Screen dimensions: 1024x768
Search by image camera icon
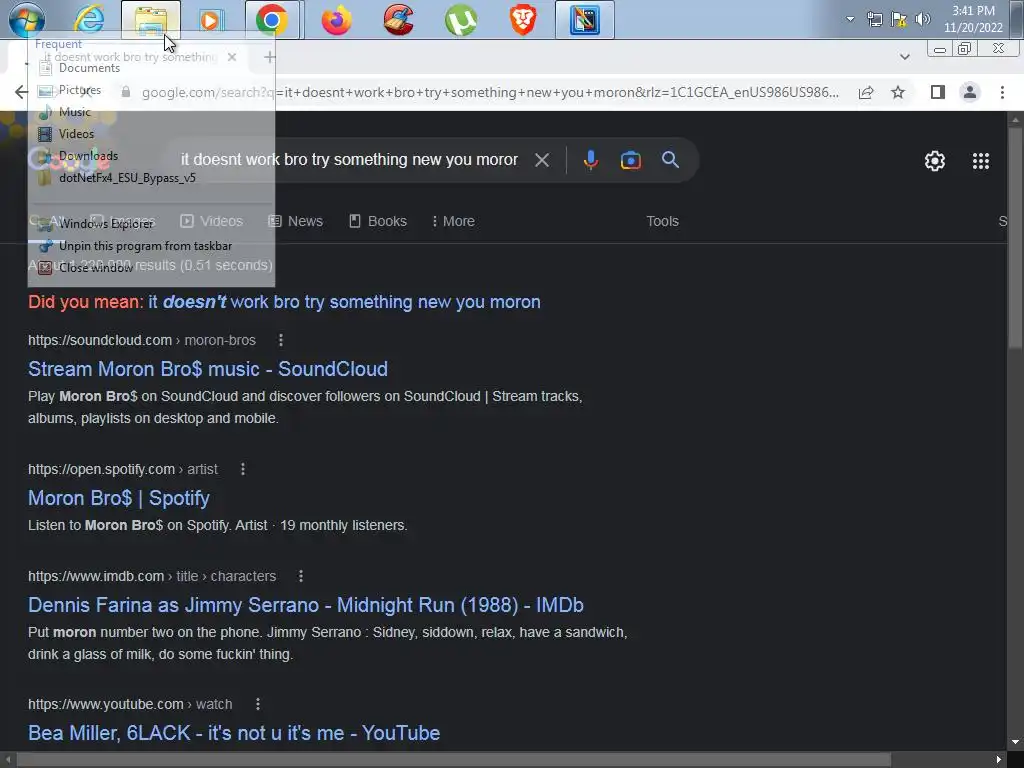tap(630, 160)
